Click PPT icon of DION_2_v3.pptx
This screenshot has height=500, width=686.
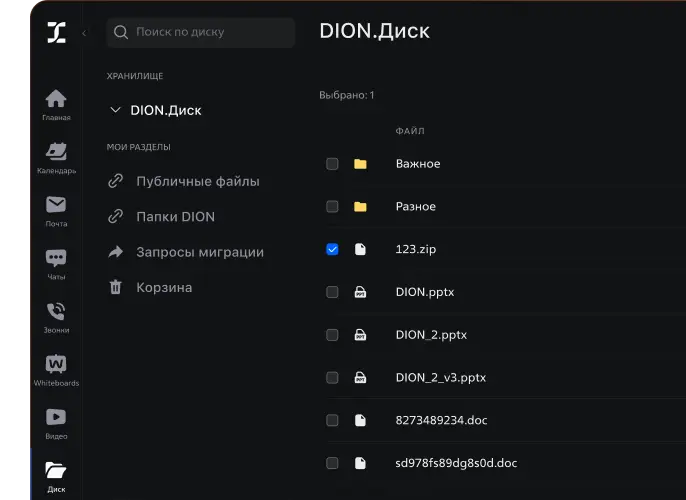click(360, 378)
